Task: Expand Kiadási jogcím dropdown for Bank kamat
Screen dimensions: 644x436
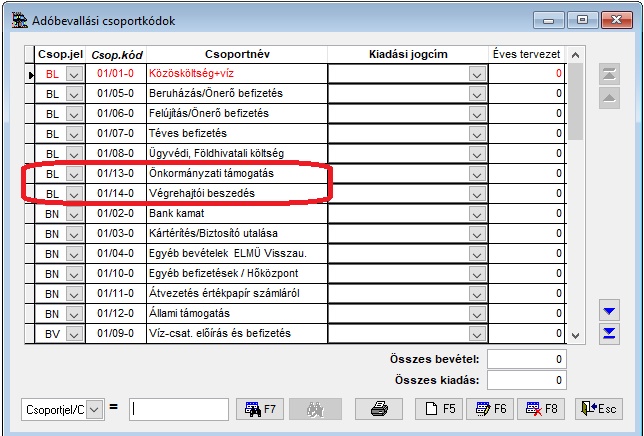Action: click(x=477, y=214)
